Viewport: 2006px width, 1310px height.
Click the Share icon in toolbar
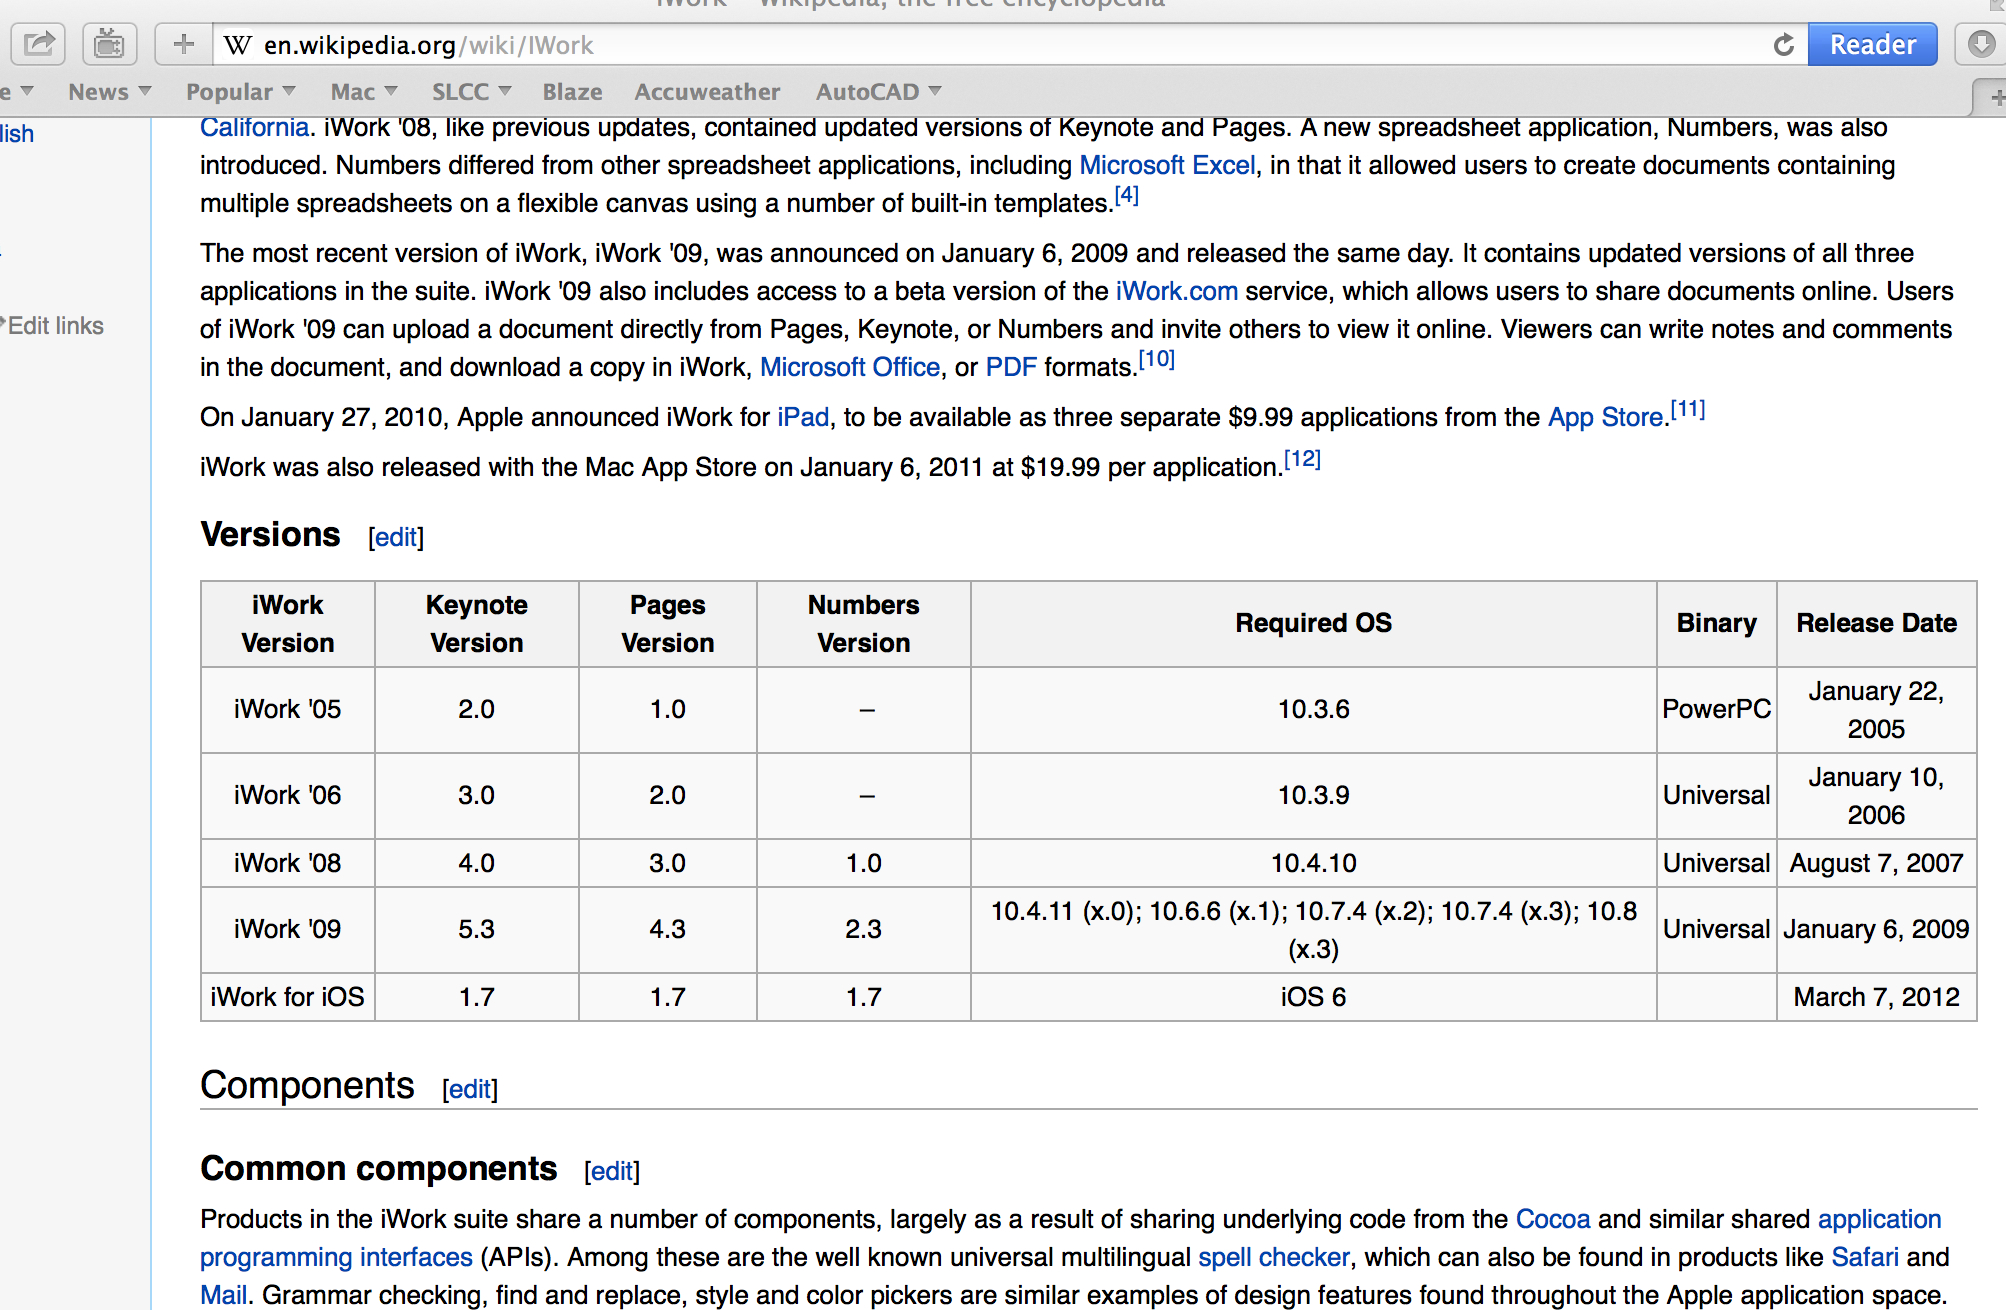point(38,45)
